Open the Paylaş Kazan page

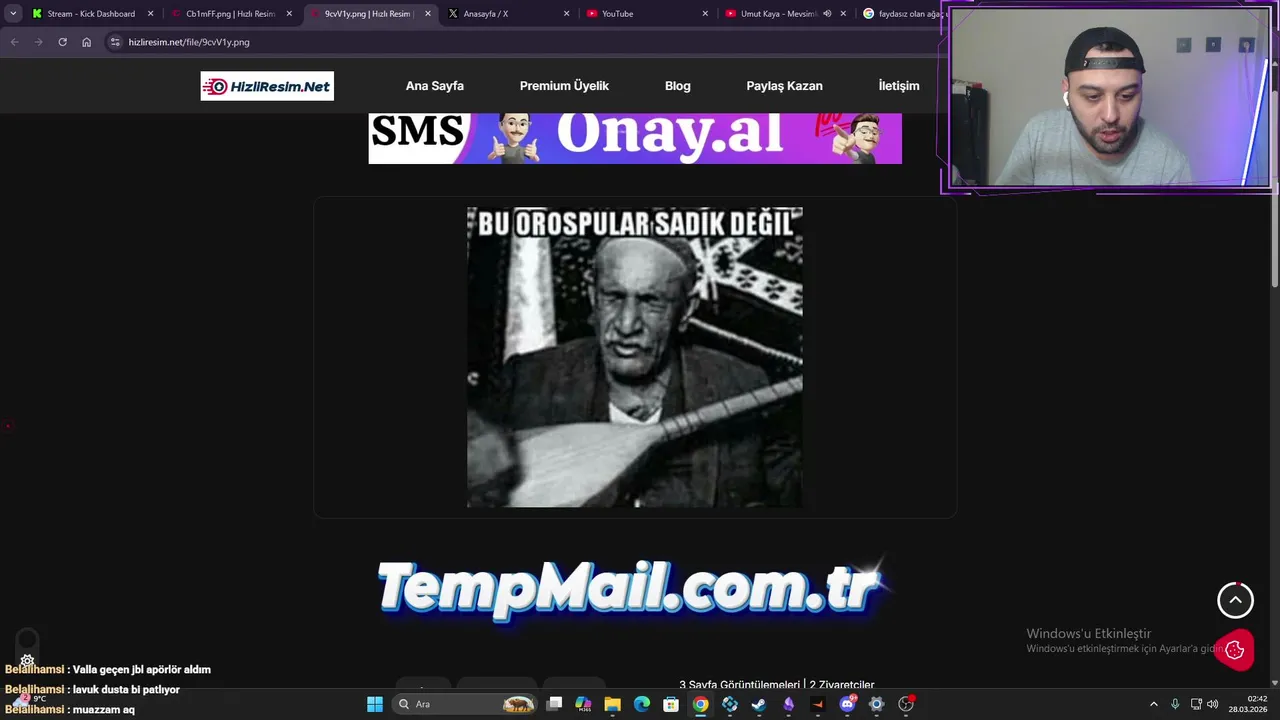[784, 86]
